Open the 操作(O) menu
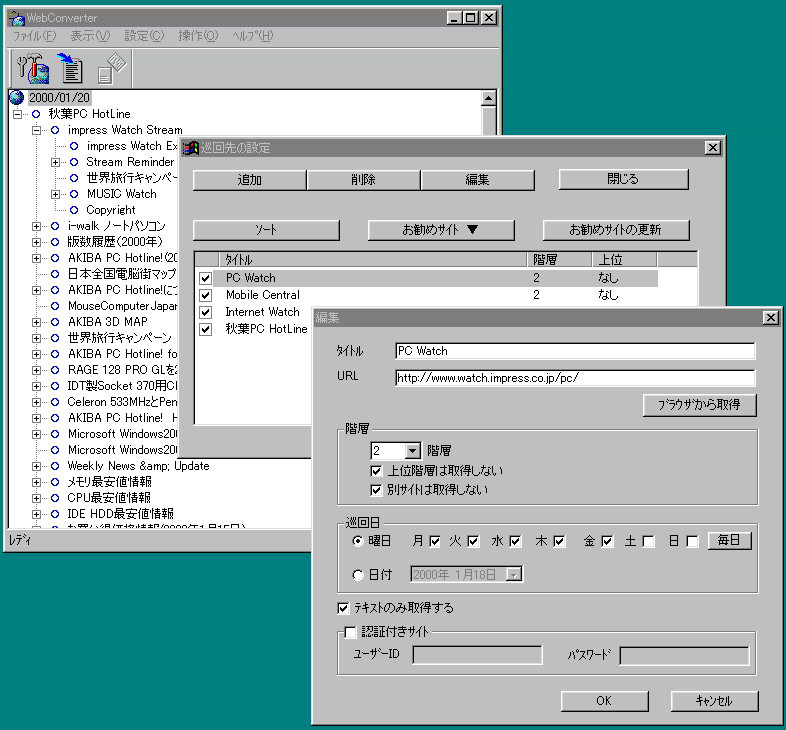This screenshot has width=786, height=730. tap(197, 36)
